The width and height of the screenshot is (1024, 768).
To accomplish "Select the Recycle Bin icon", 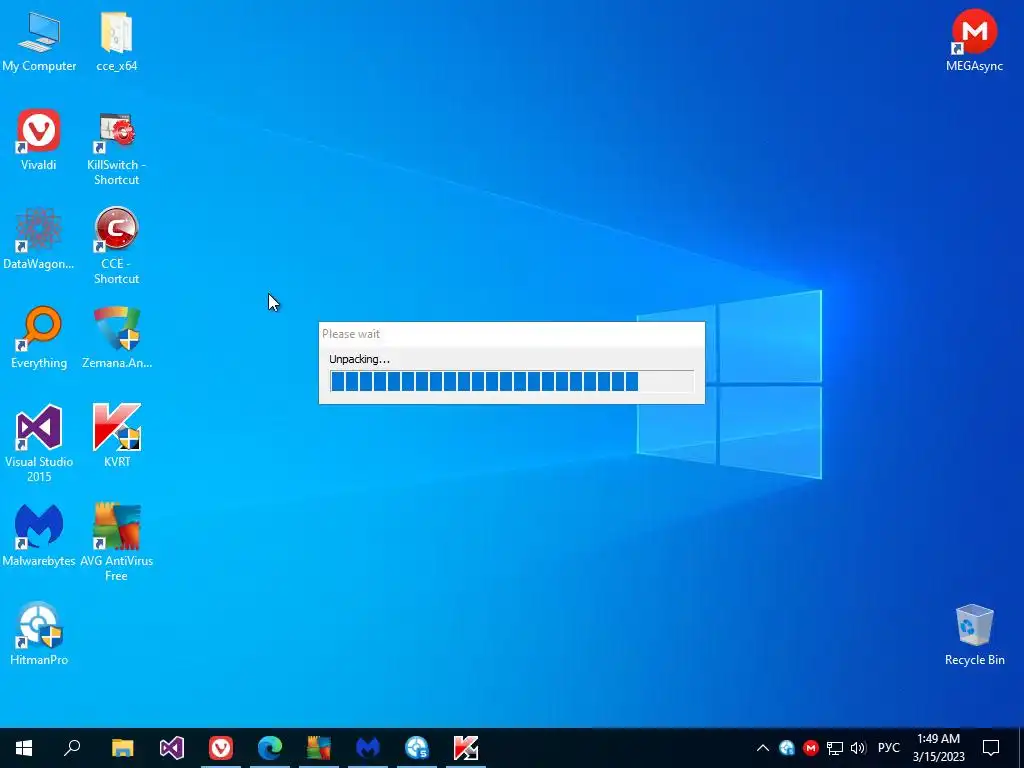I will [x=974, y=635].
